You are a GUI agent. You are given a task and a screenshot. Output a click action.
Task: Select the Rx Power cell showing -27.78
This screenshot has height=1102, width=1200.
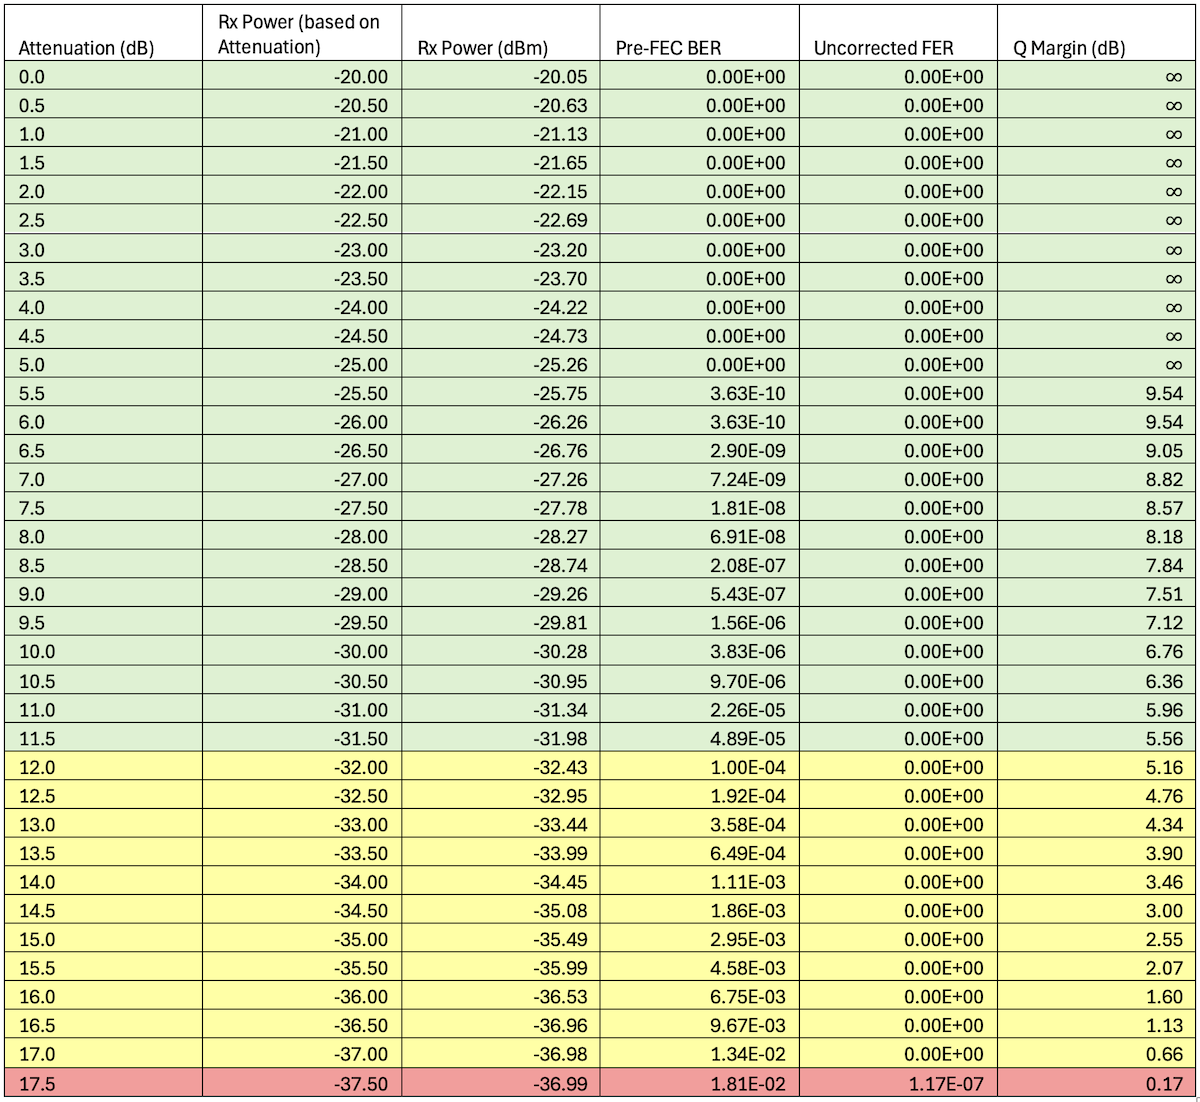point(501,508)
